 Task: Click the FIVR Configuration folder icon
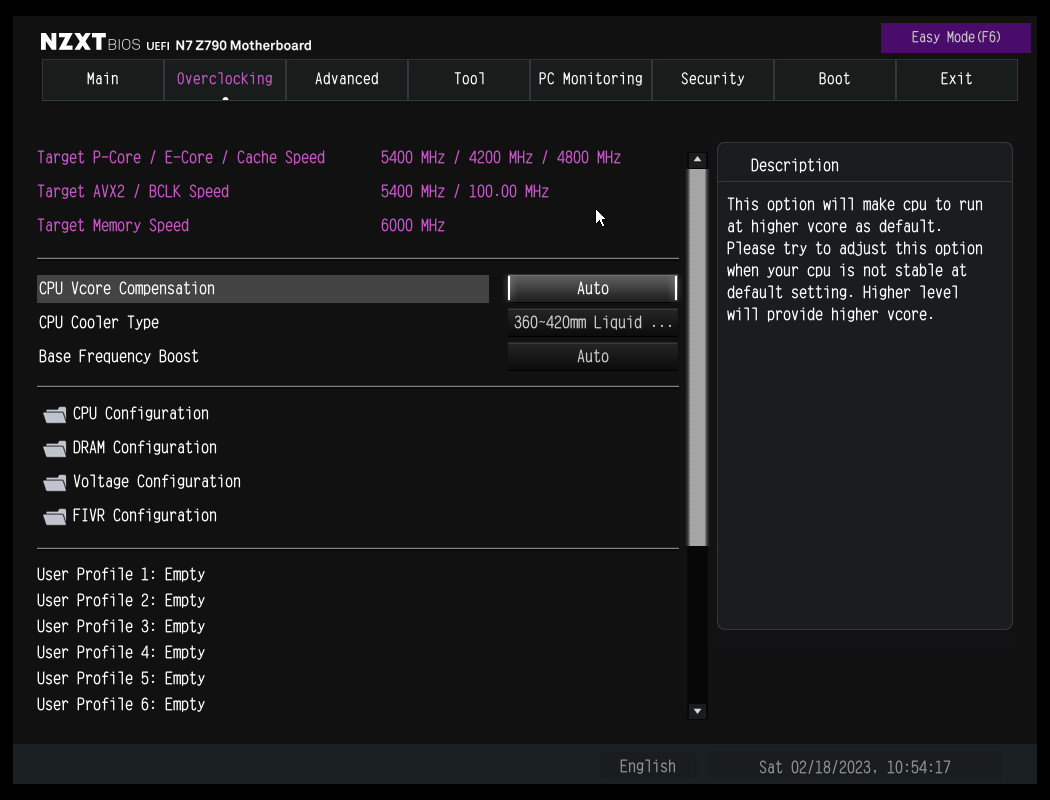(55, 517)
